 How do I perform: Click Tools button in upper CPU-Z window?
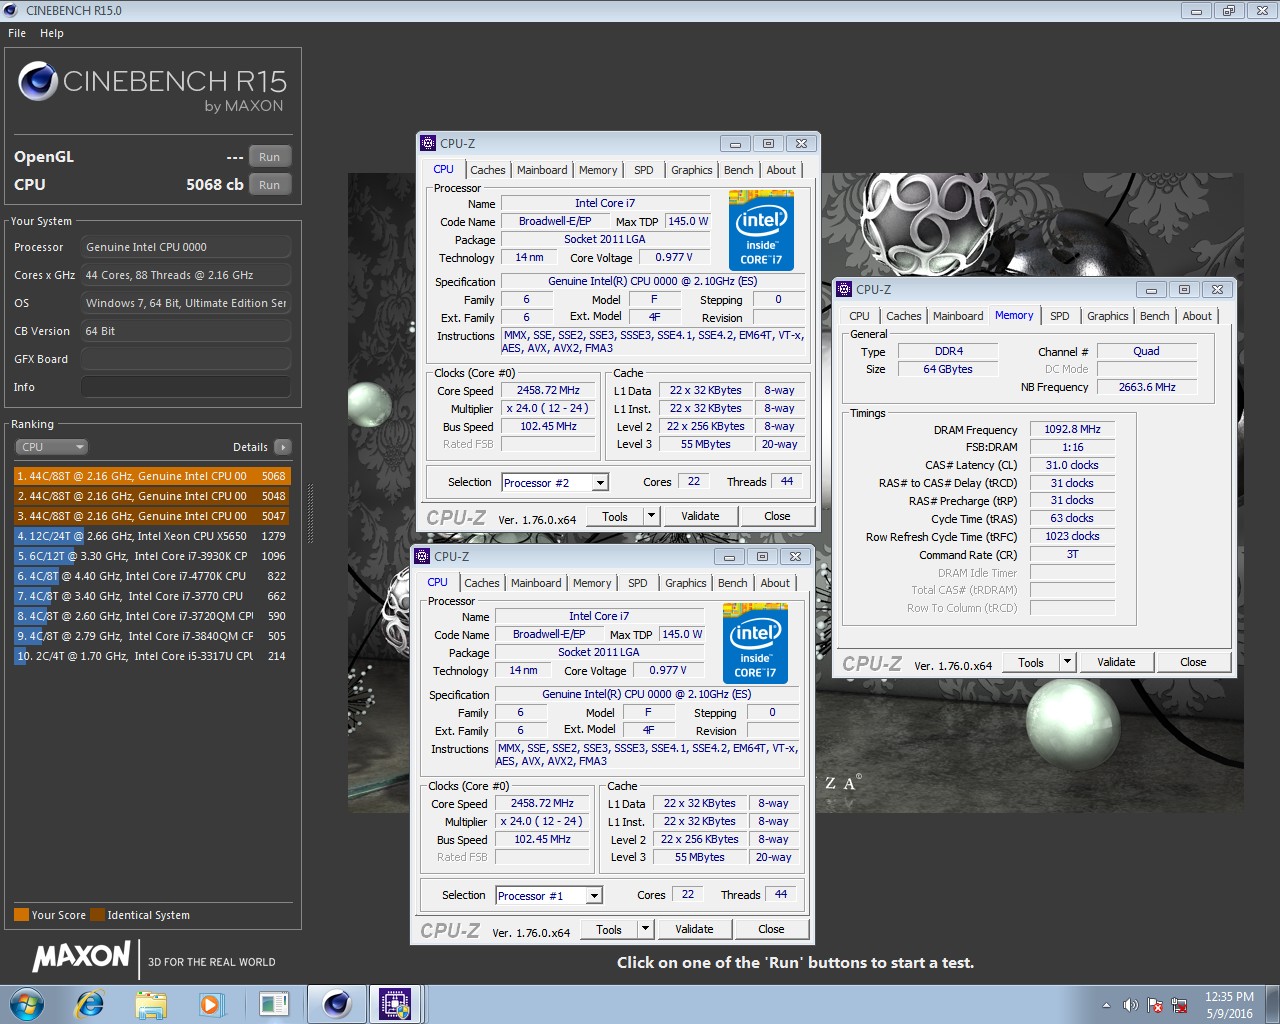615,516
